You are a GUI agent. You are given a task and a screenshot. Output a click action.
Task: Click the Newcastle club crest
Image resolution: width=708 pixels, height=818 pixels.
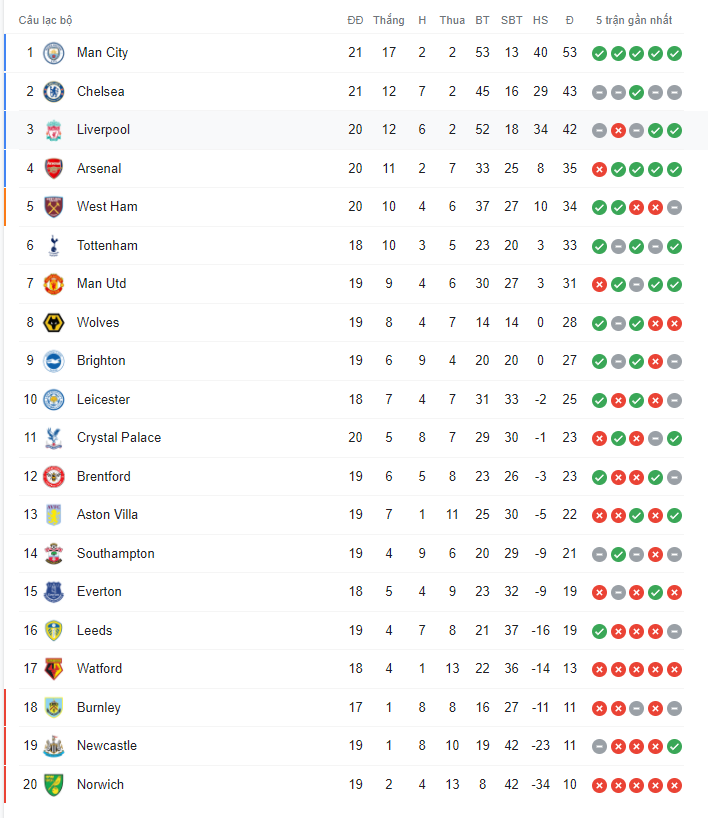tap(54, 746)
